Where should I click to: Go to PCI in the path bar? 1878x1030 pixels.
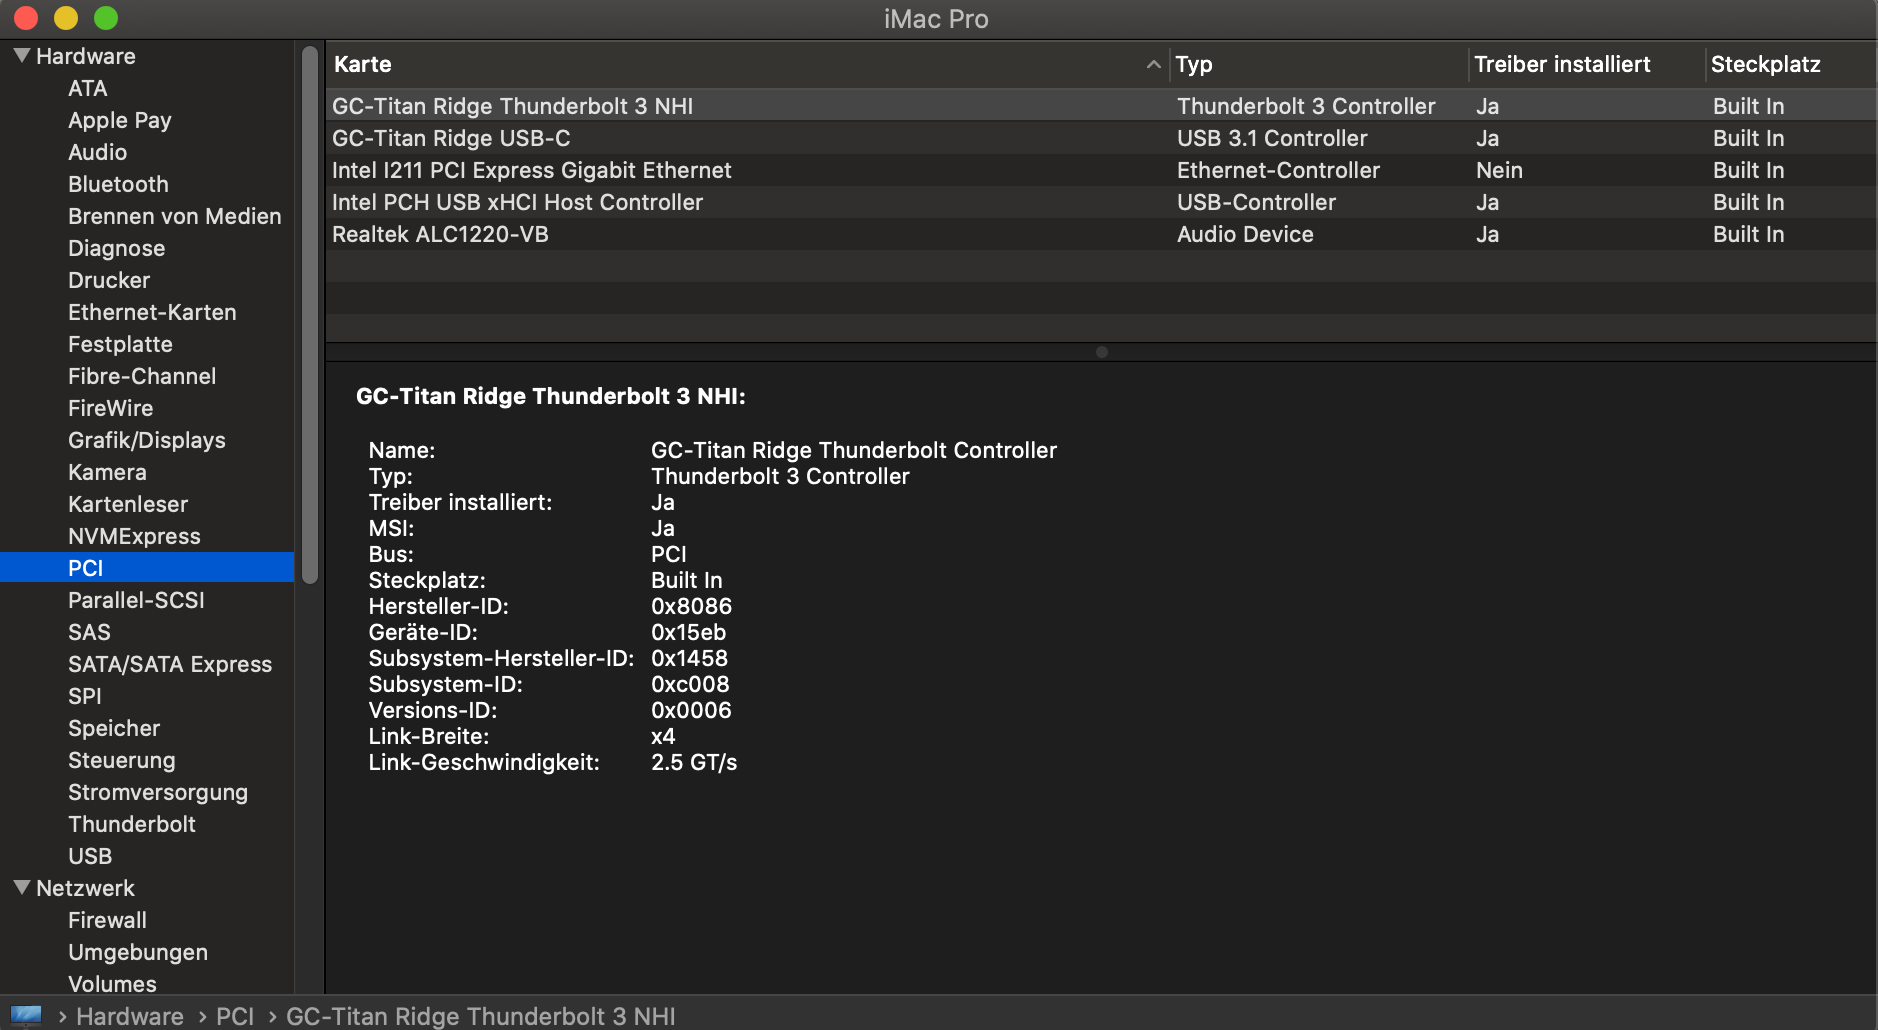click(x=235, y=1016)
